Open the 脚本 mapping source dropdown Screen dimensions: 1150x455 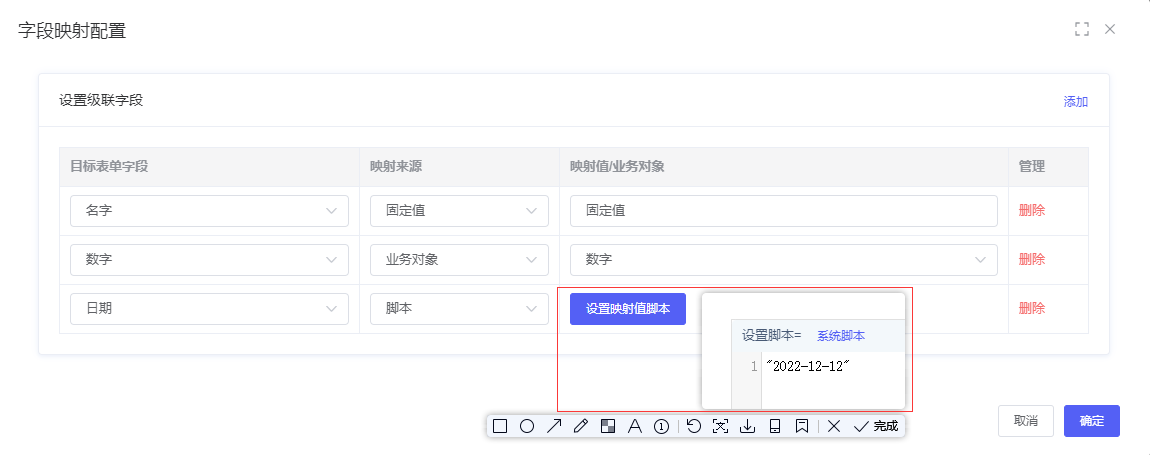pos(459,309)
